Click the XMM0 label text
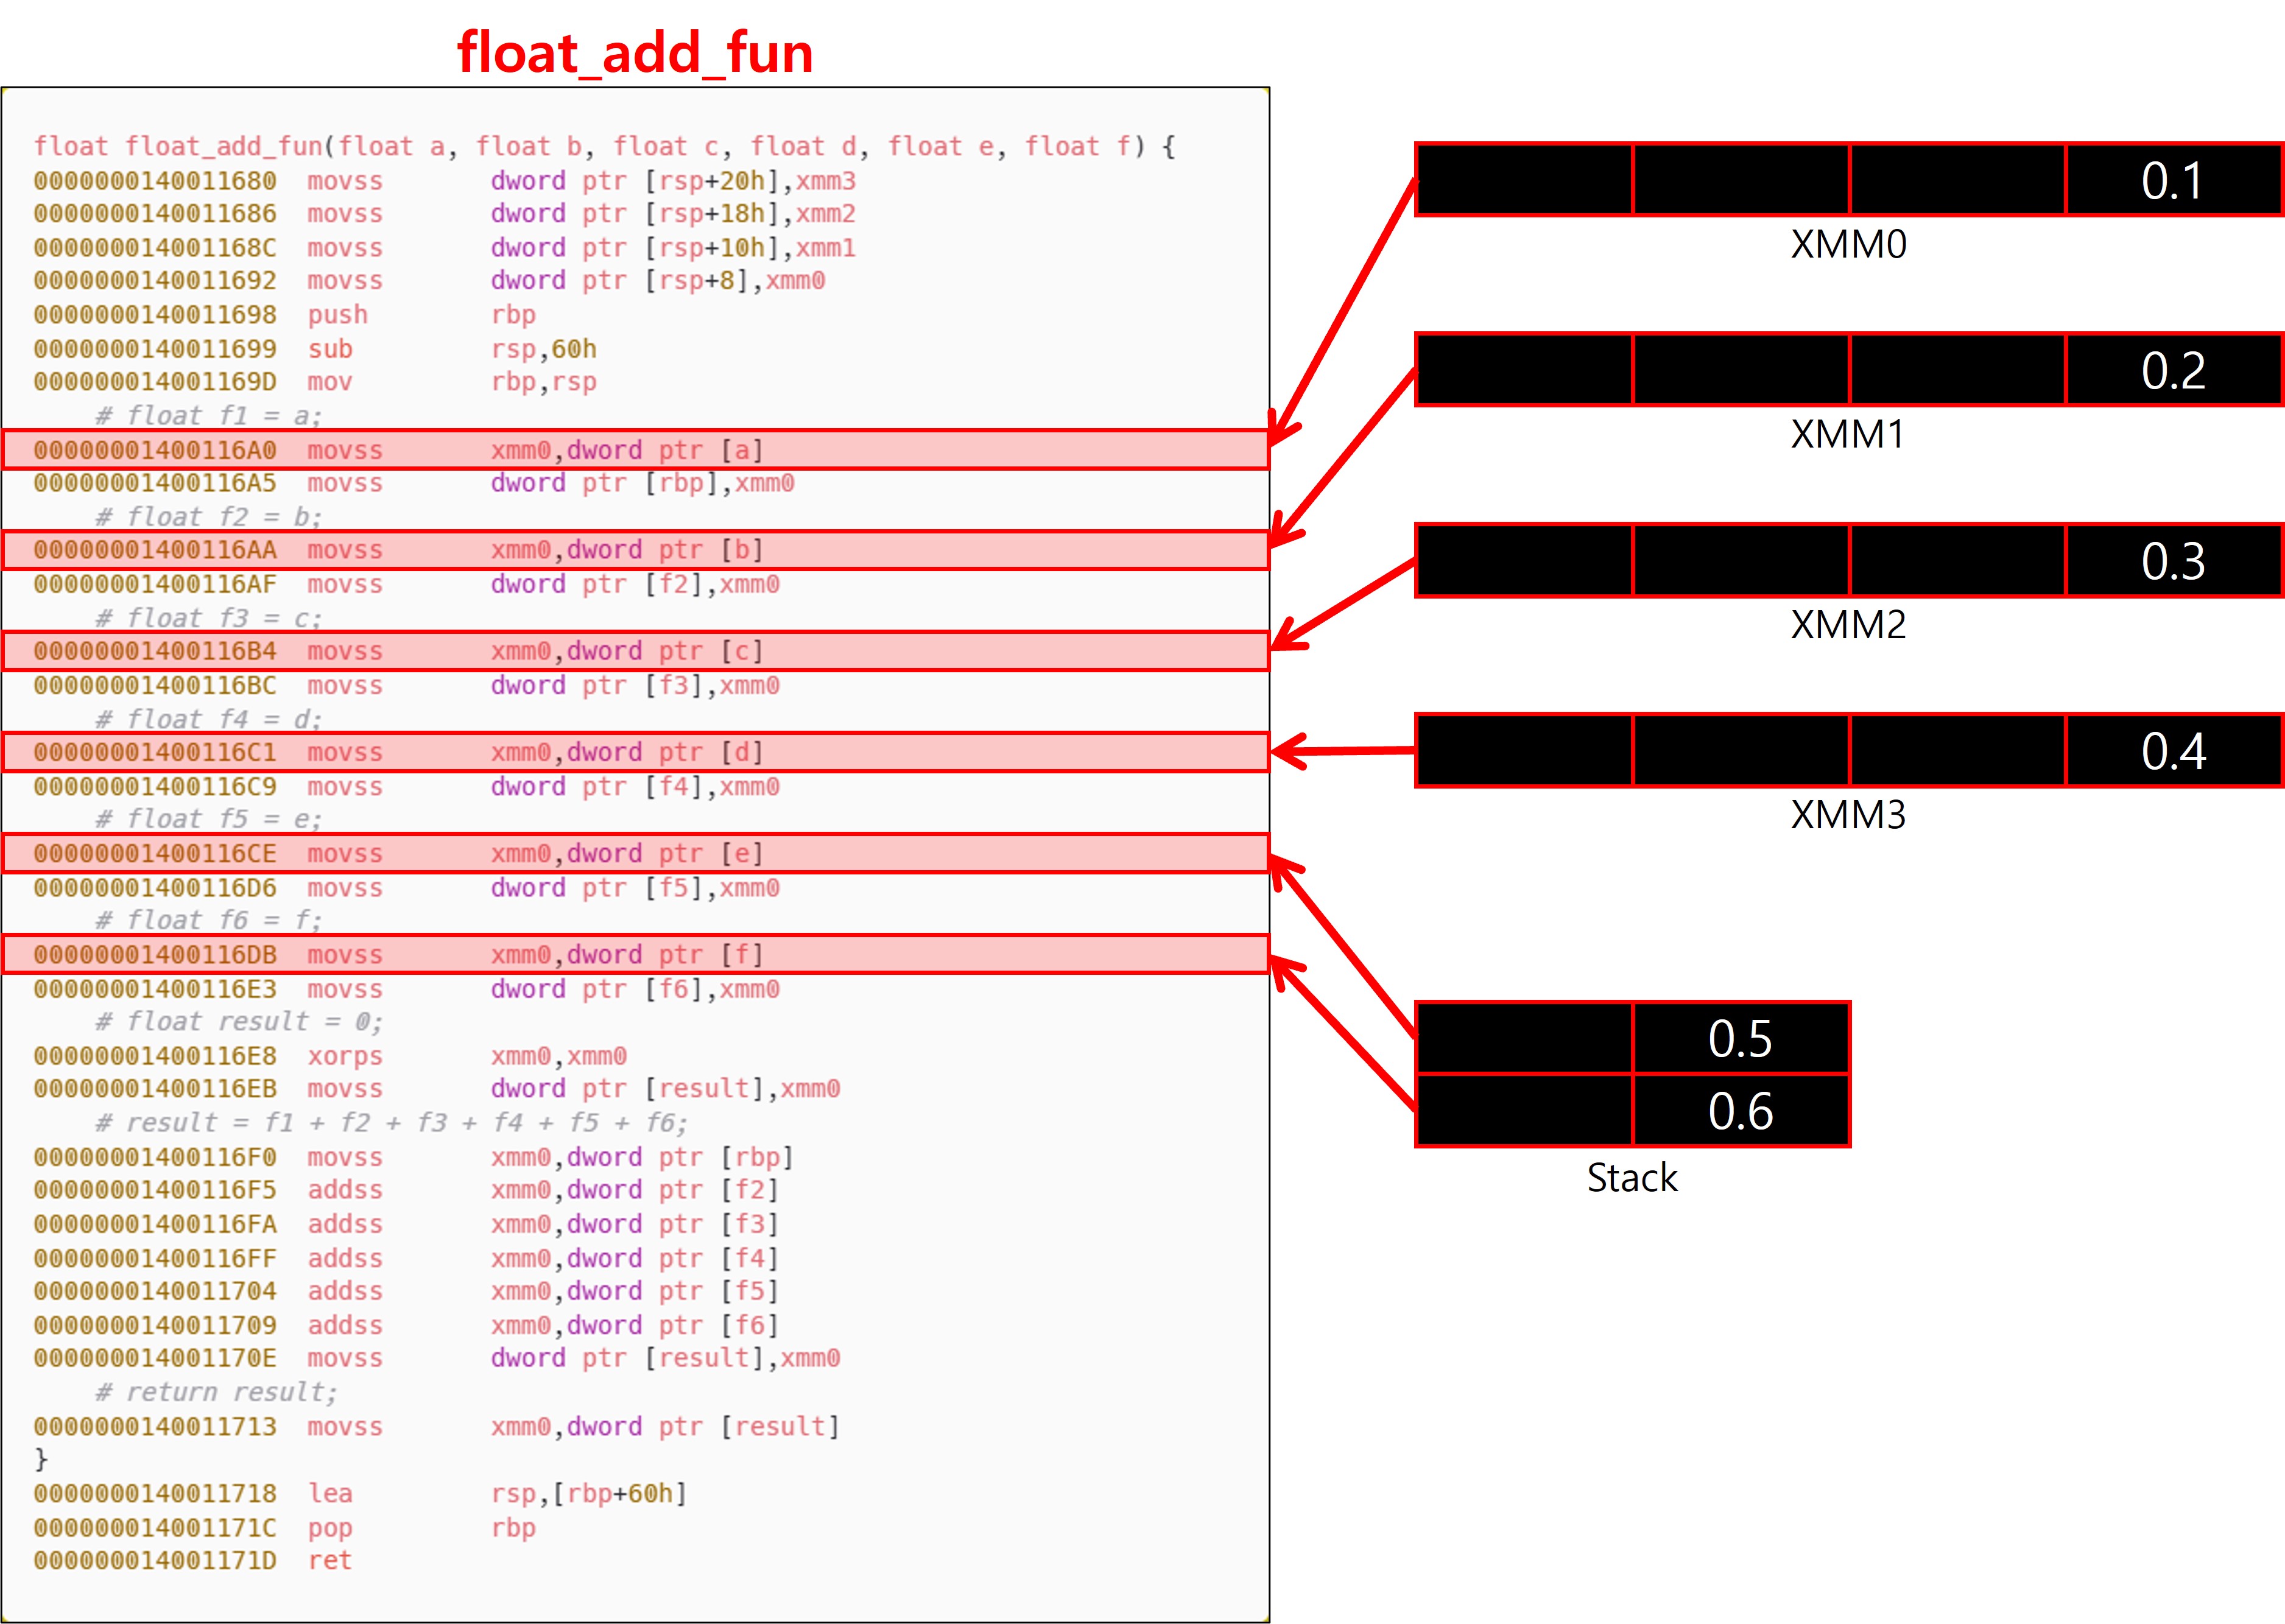2285x1624 pixels. coord(1848,245)
